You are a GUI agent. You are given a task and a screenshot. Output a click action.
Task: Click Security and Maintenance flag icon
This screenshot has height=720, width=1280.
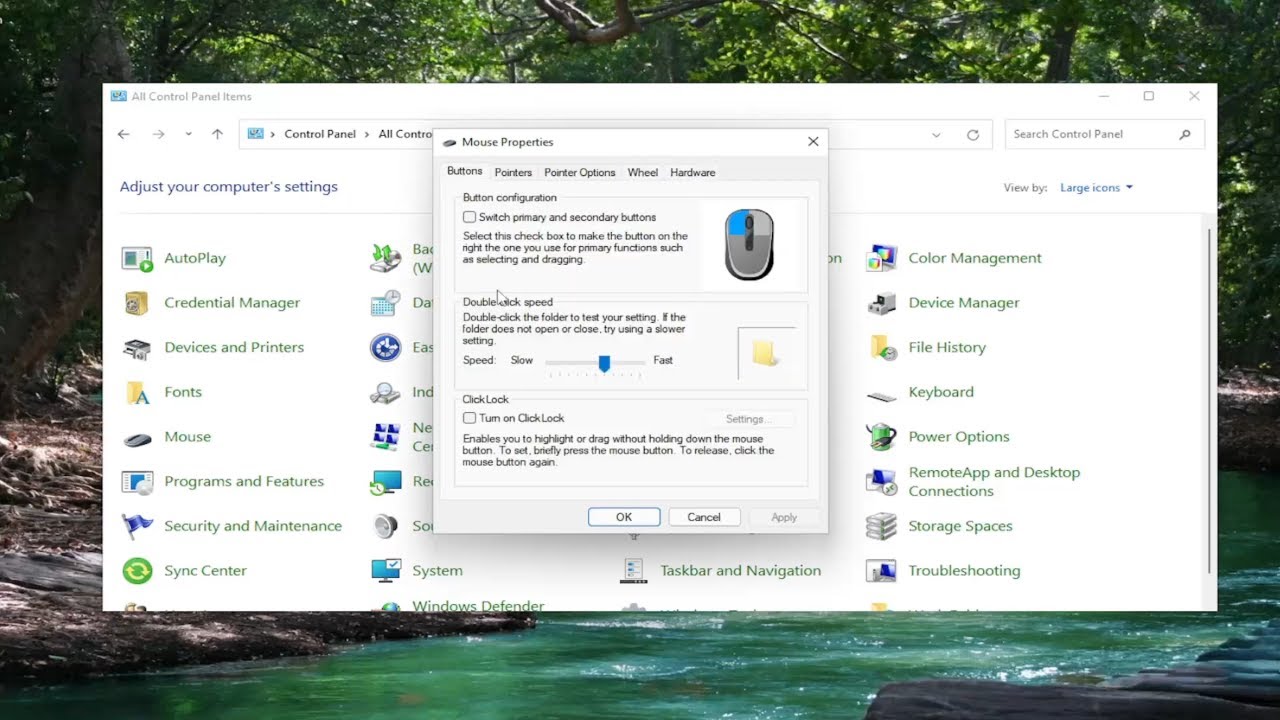click(137, 526)
